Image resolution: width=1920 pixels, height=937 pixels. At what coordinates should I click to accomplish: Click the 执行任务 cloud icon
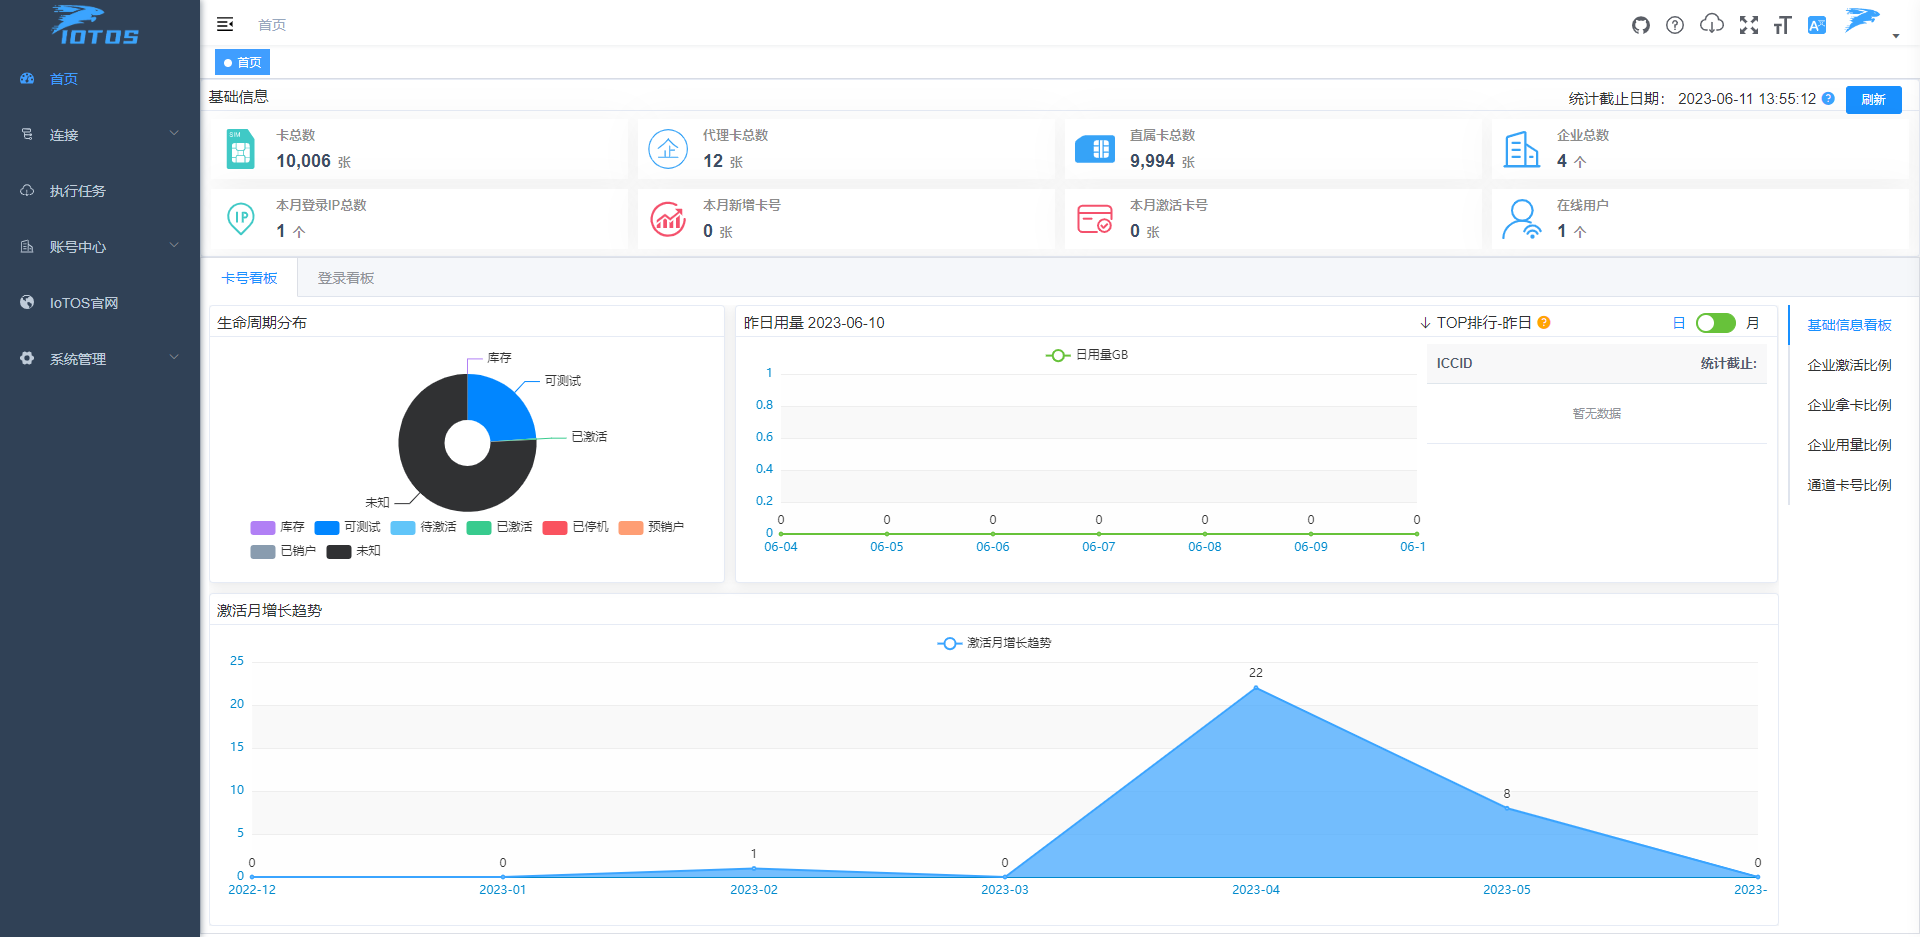tap(27, 190)
